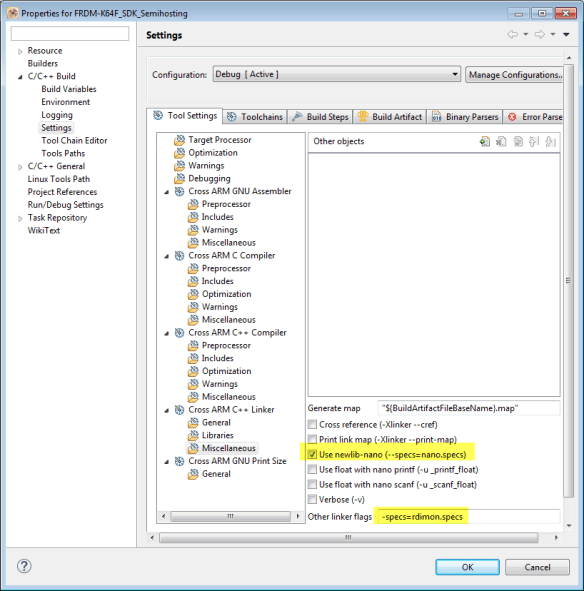Collapse Cross ARM C Compiler branch
Image resolution: width=584 pixels, height=591 pixels.
coord(166,256)
